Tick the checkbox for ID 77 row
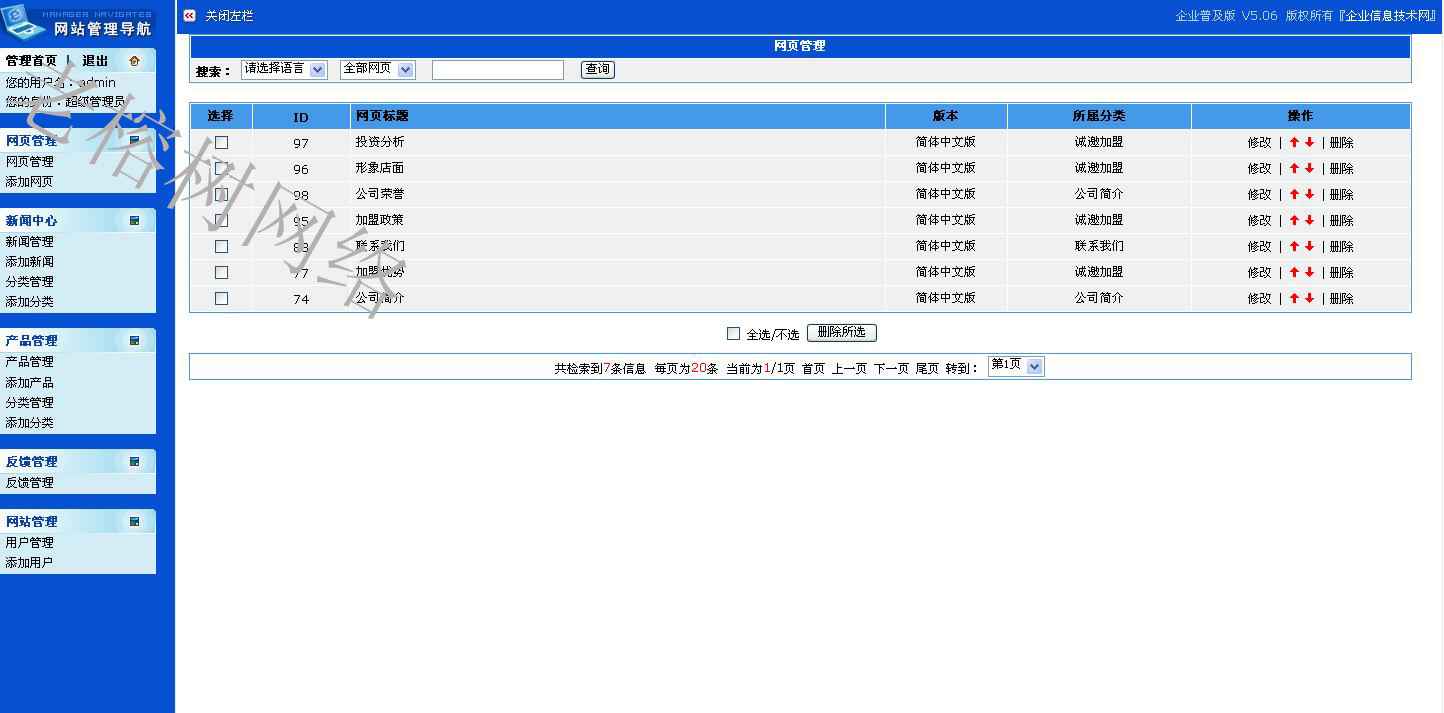This screenshot has width=1444, height=713. [221, 272]
